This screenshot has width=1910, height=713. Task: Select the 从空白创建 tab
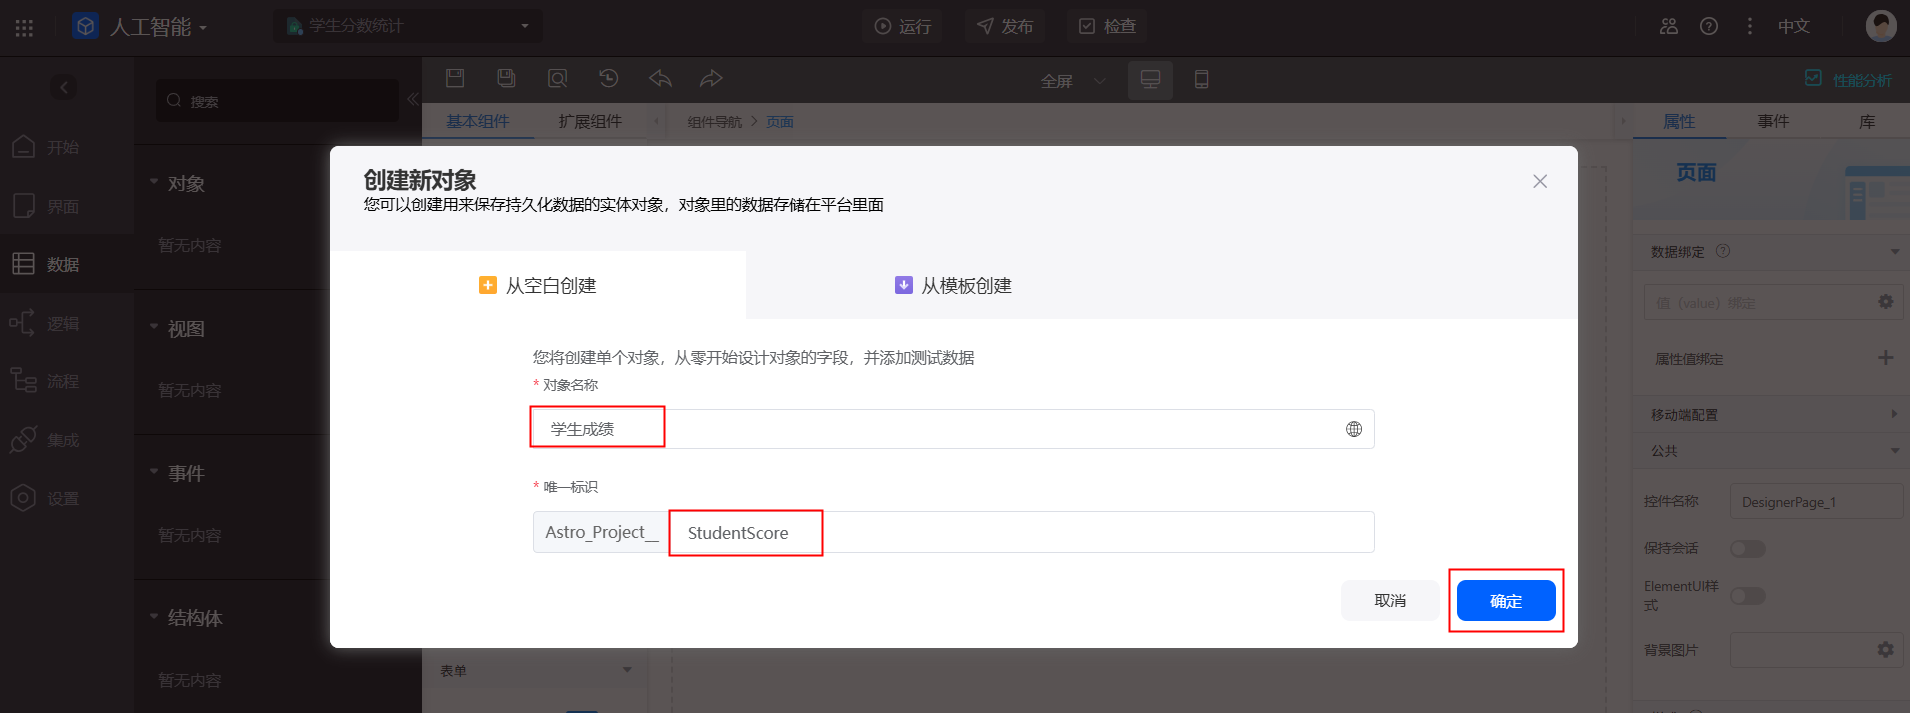click(538, 286)
